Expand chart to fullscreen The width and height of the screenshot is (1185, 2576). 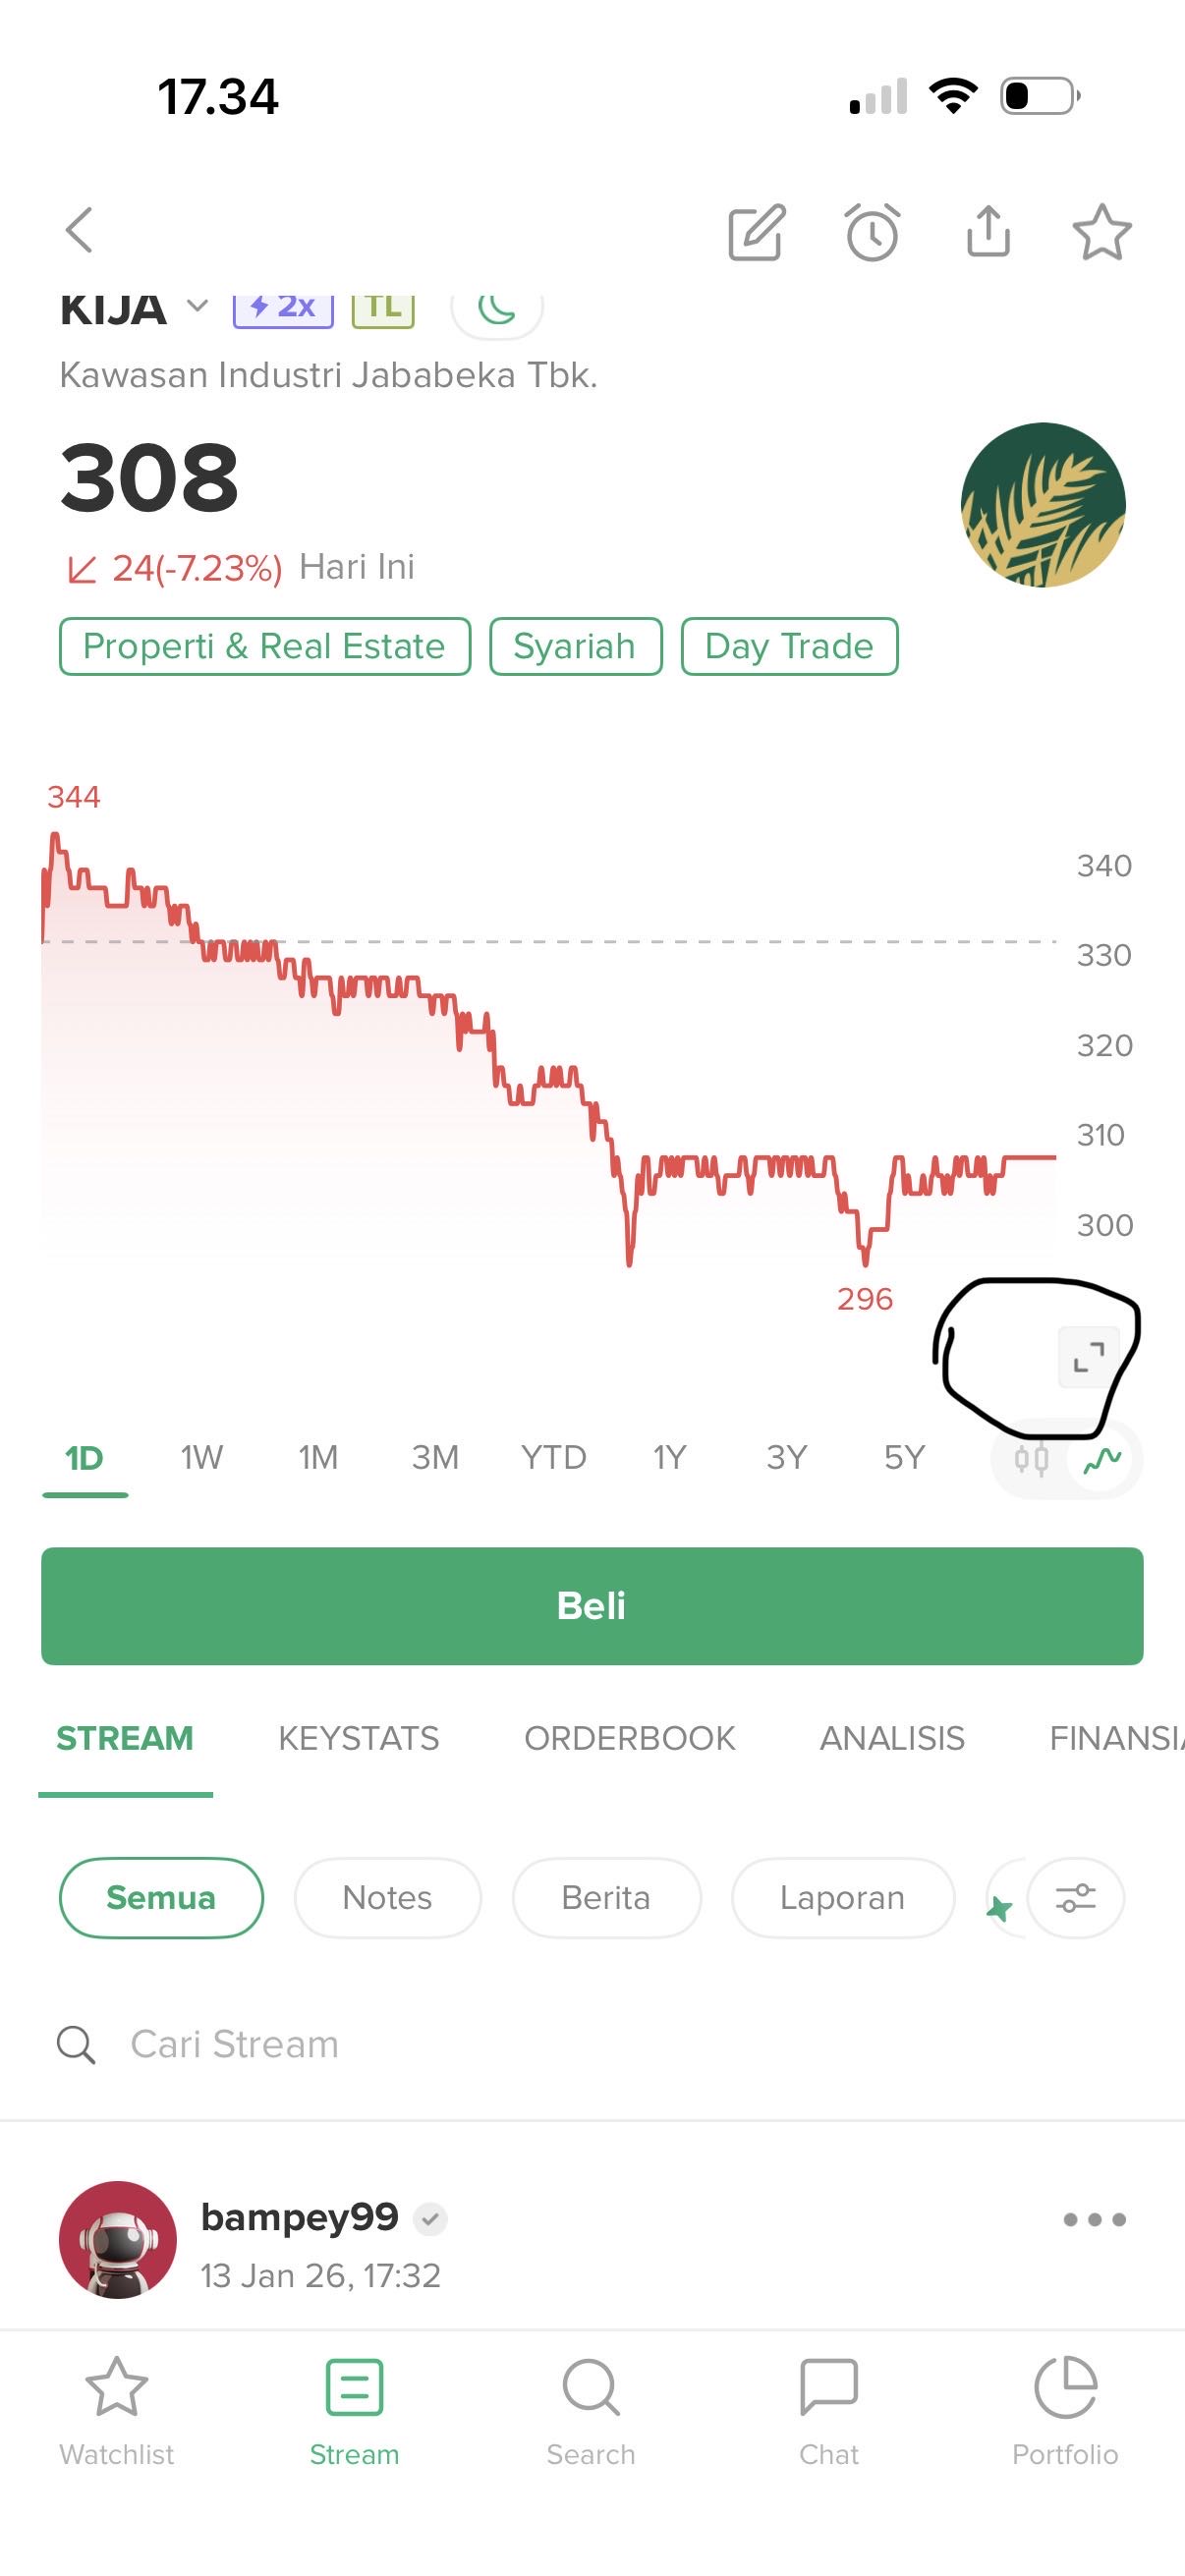tap(1088, 1357)
